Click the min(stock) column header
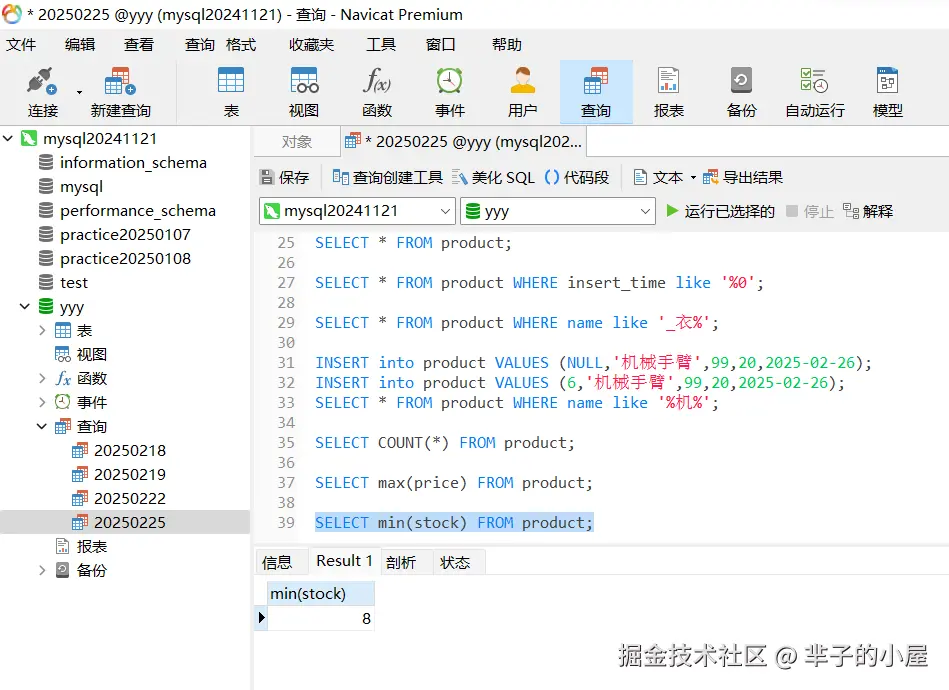Screen dimensions: 949x690 (321, 594)
